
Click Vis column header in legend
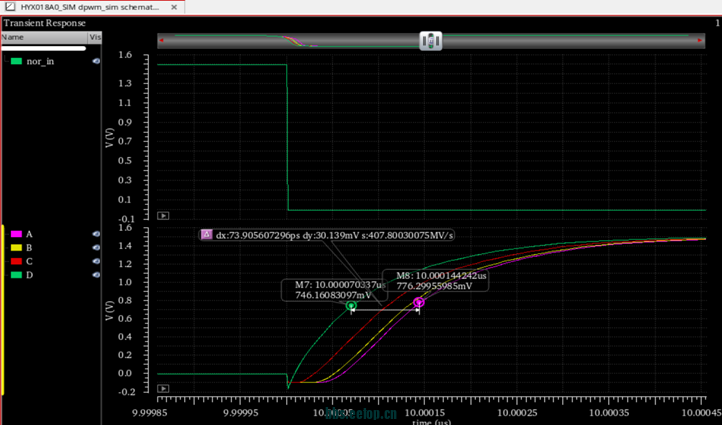click(x=95, y=37)
